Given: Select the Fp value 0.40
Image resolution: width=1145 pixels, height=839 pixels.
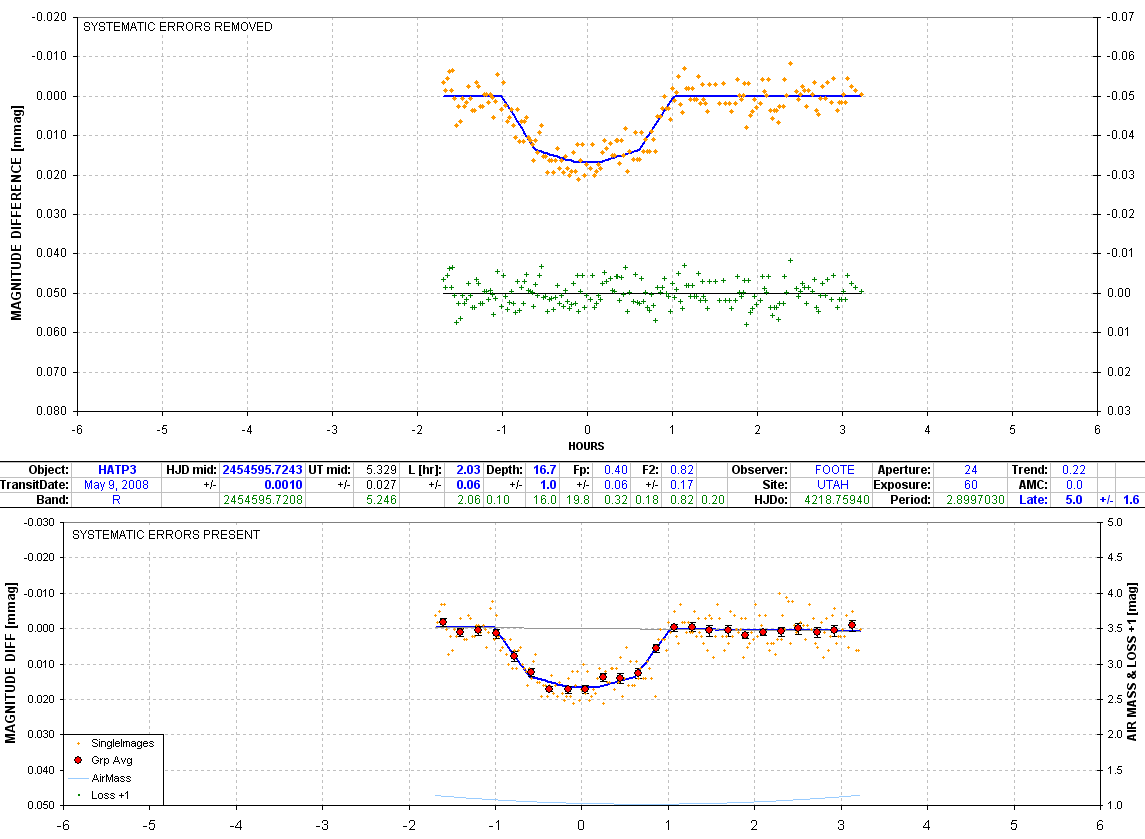Looking at the screenshot, I should [x=616, y=470].
